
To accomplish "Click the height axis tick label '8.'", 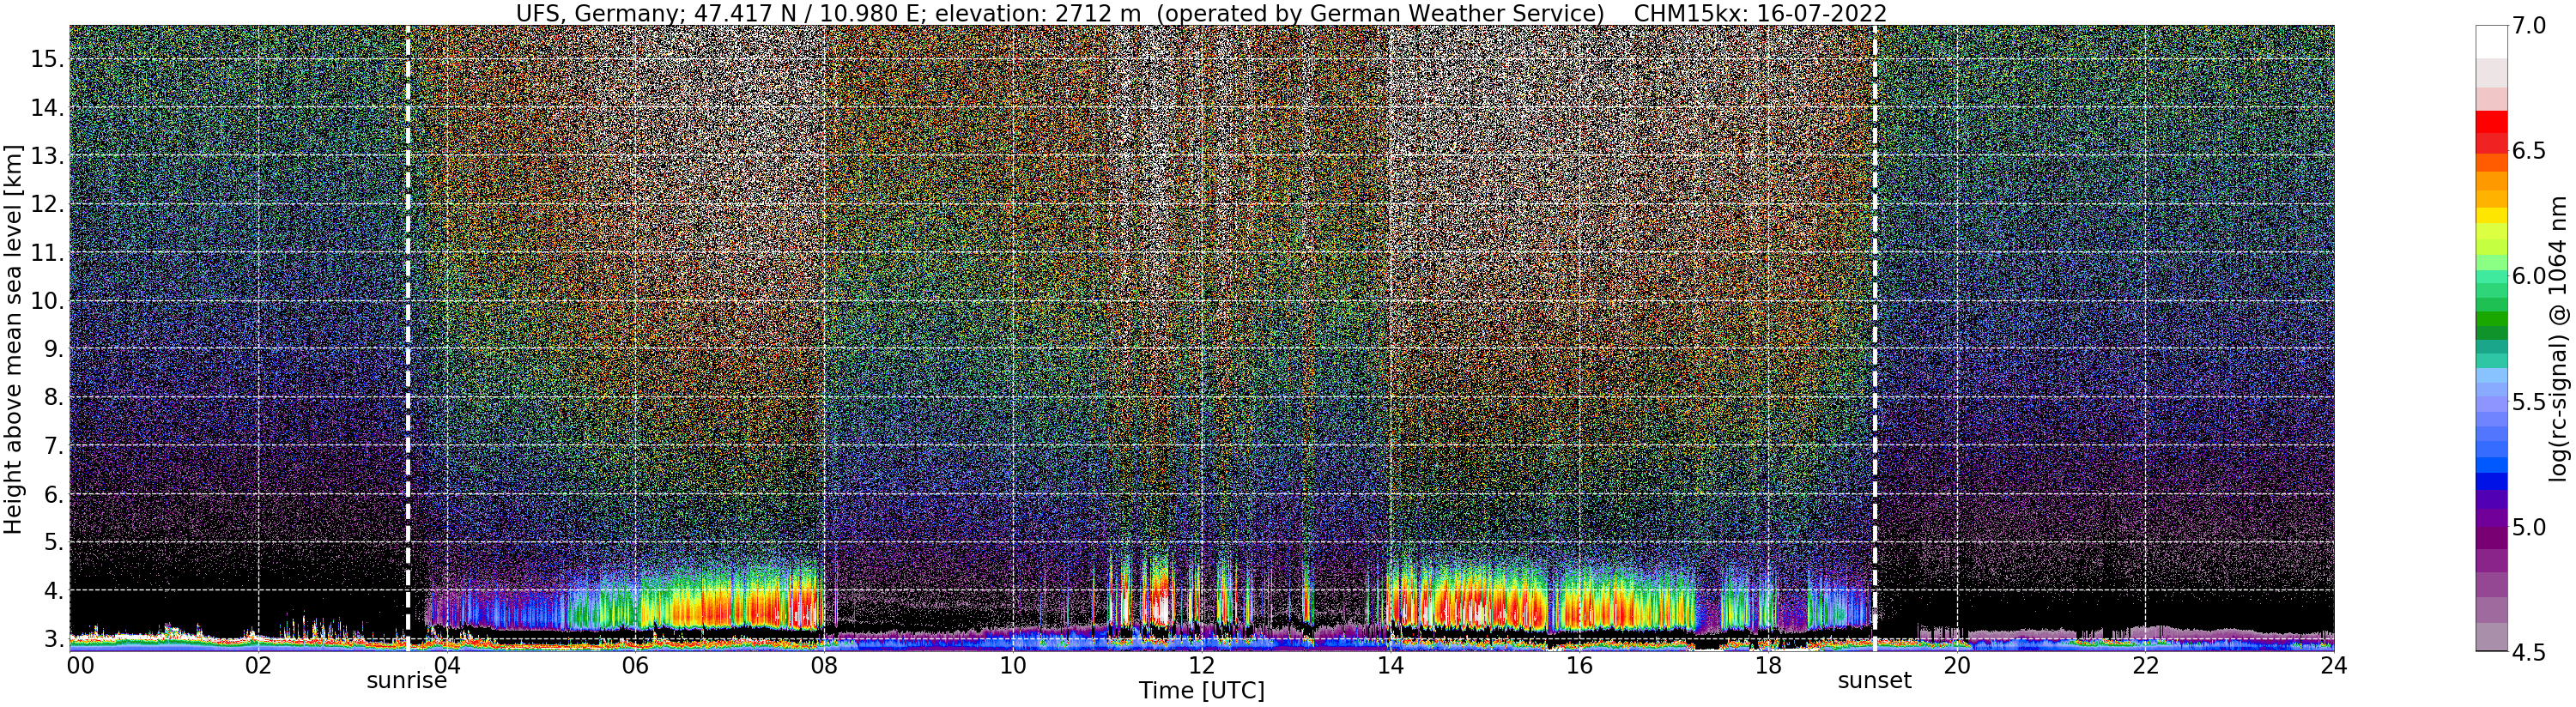I will click(x=53, y=397).
